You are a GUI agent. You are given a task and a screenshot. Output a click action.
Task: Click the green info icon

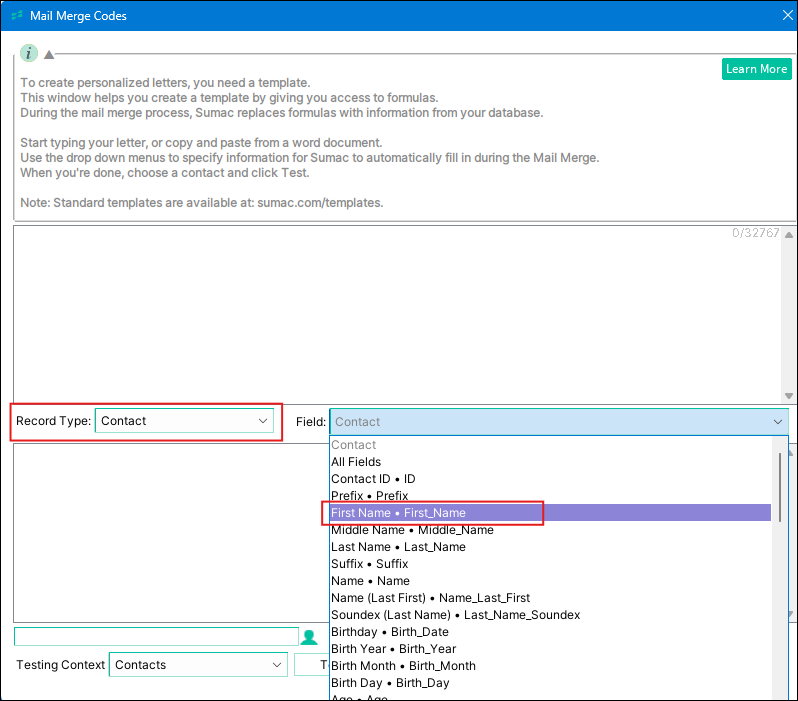(29, 53)
